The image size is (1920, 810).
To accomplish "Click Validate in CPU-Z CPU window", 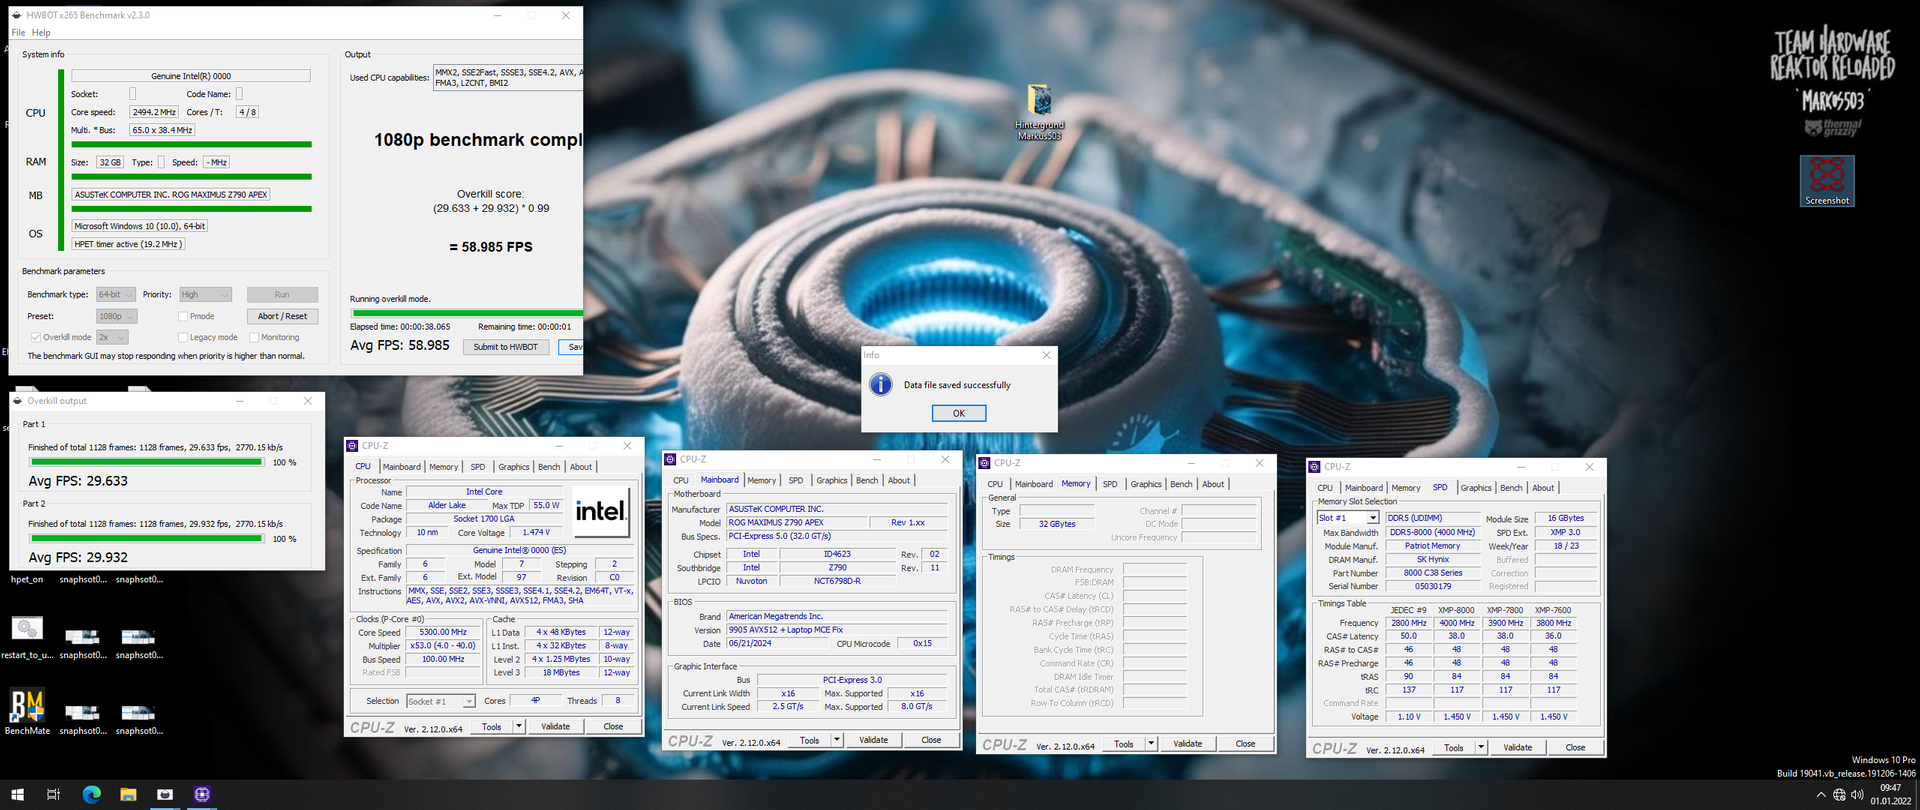I will coord(556,727).
